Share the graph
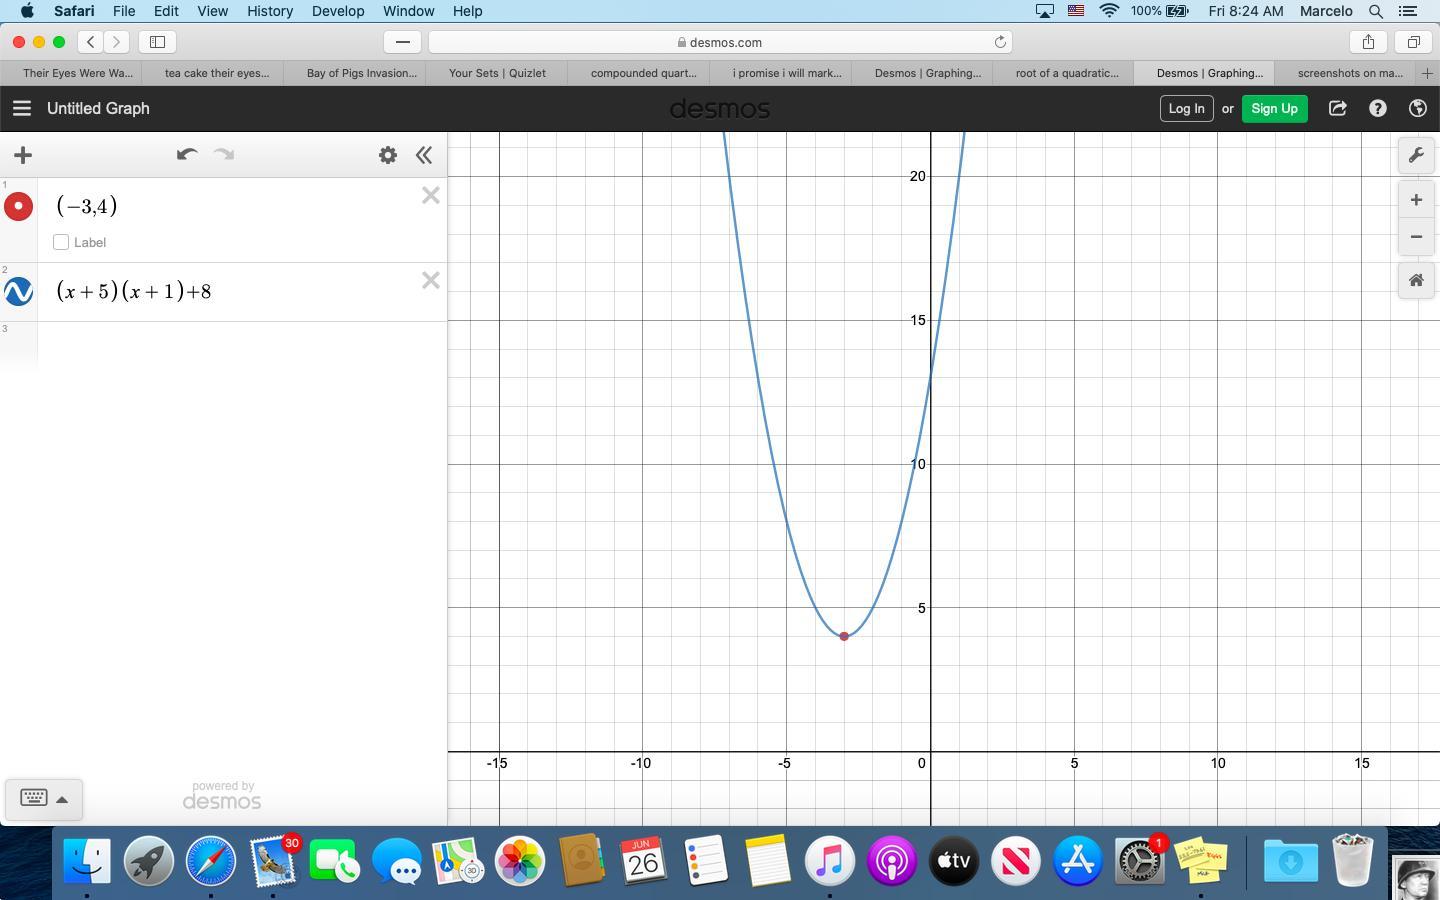The height and width of the screenshot is (900, 1440). (1337, 108)
